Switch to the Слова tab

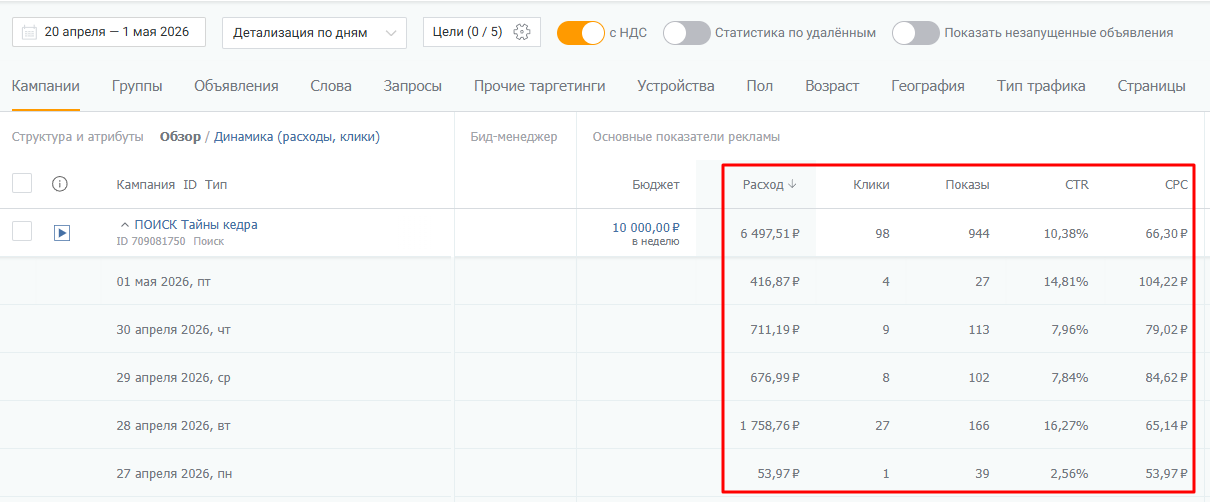click(331, 86)
